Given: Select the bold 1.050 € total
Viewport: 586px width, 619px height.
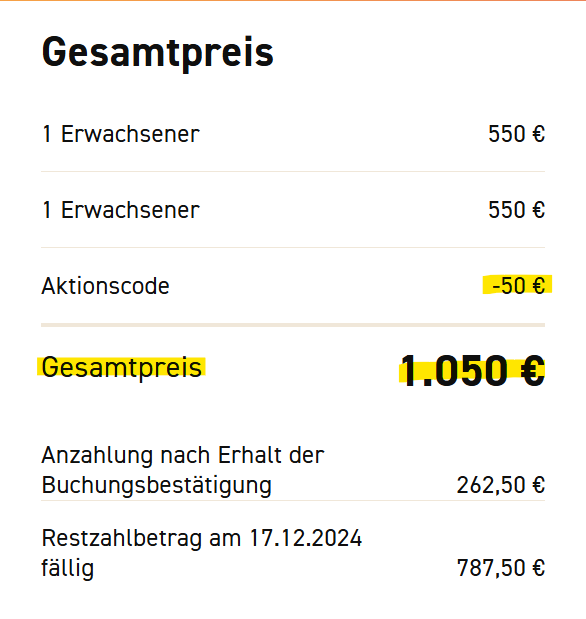Looking at the screenshot, I should click(x=473, y=371).
